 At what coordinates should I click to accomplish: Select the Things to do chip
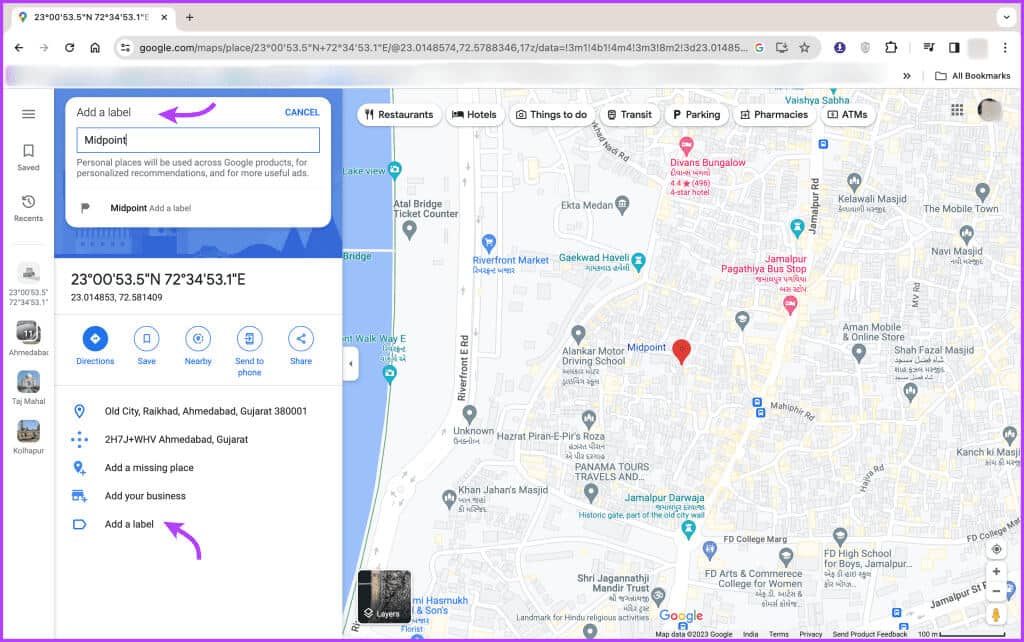click(551, 115)
